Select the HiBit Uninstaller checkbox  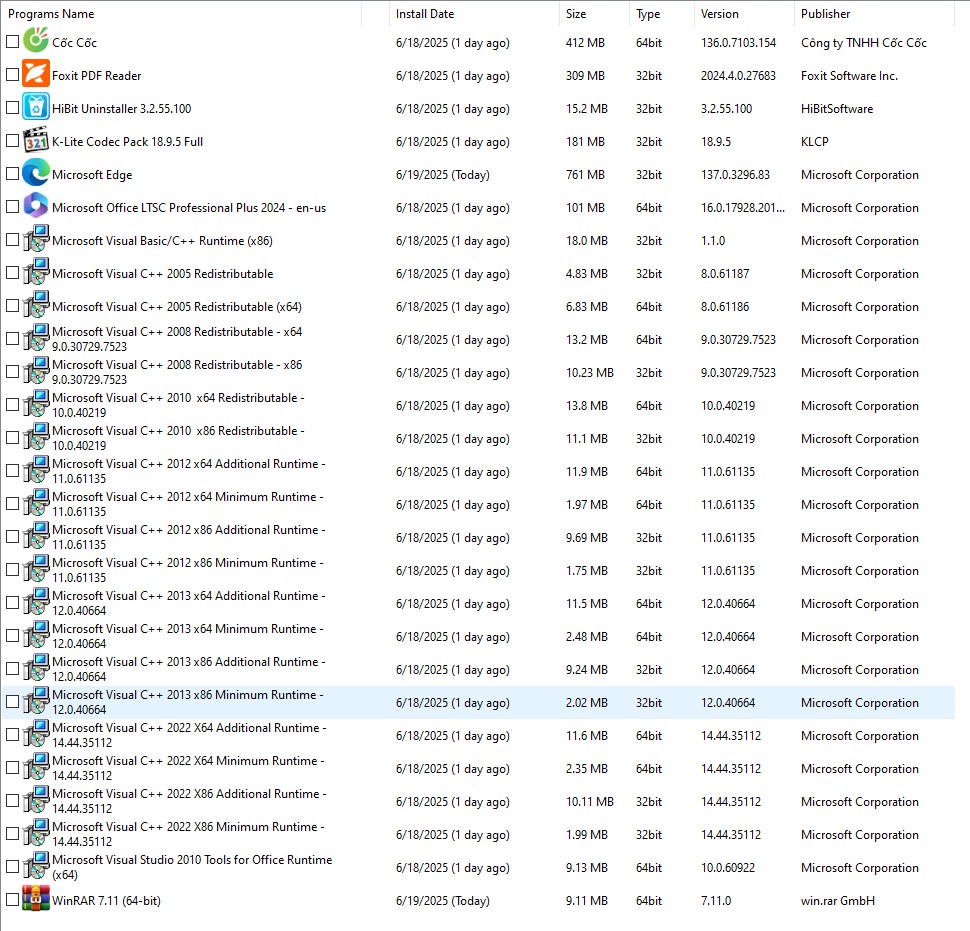pyautogui.click(x=12, y=108)
